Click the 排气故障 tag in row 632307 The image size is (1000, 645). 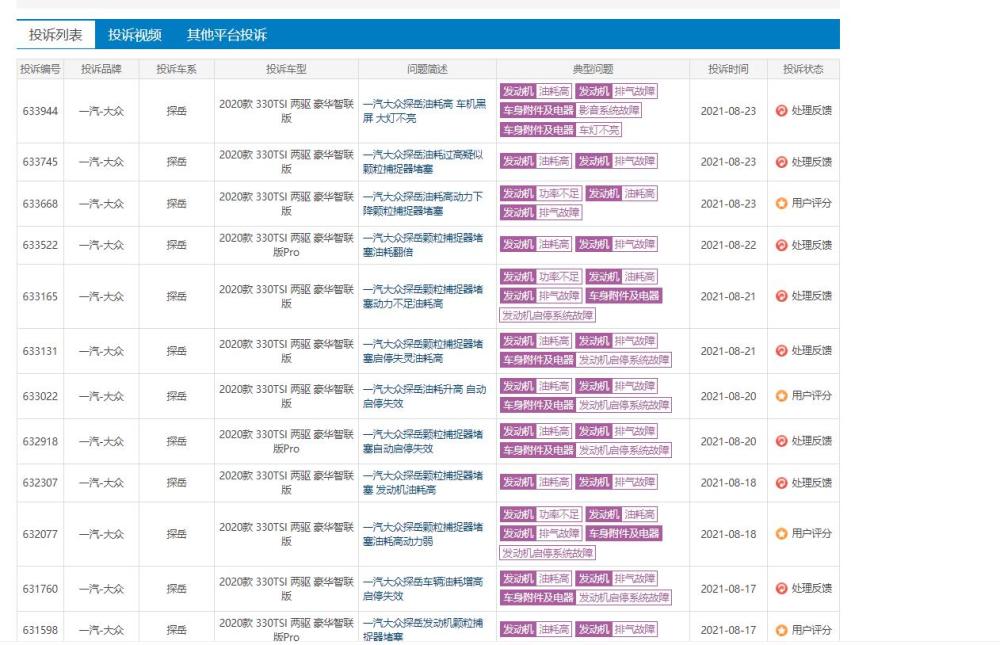click(635, 482)
